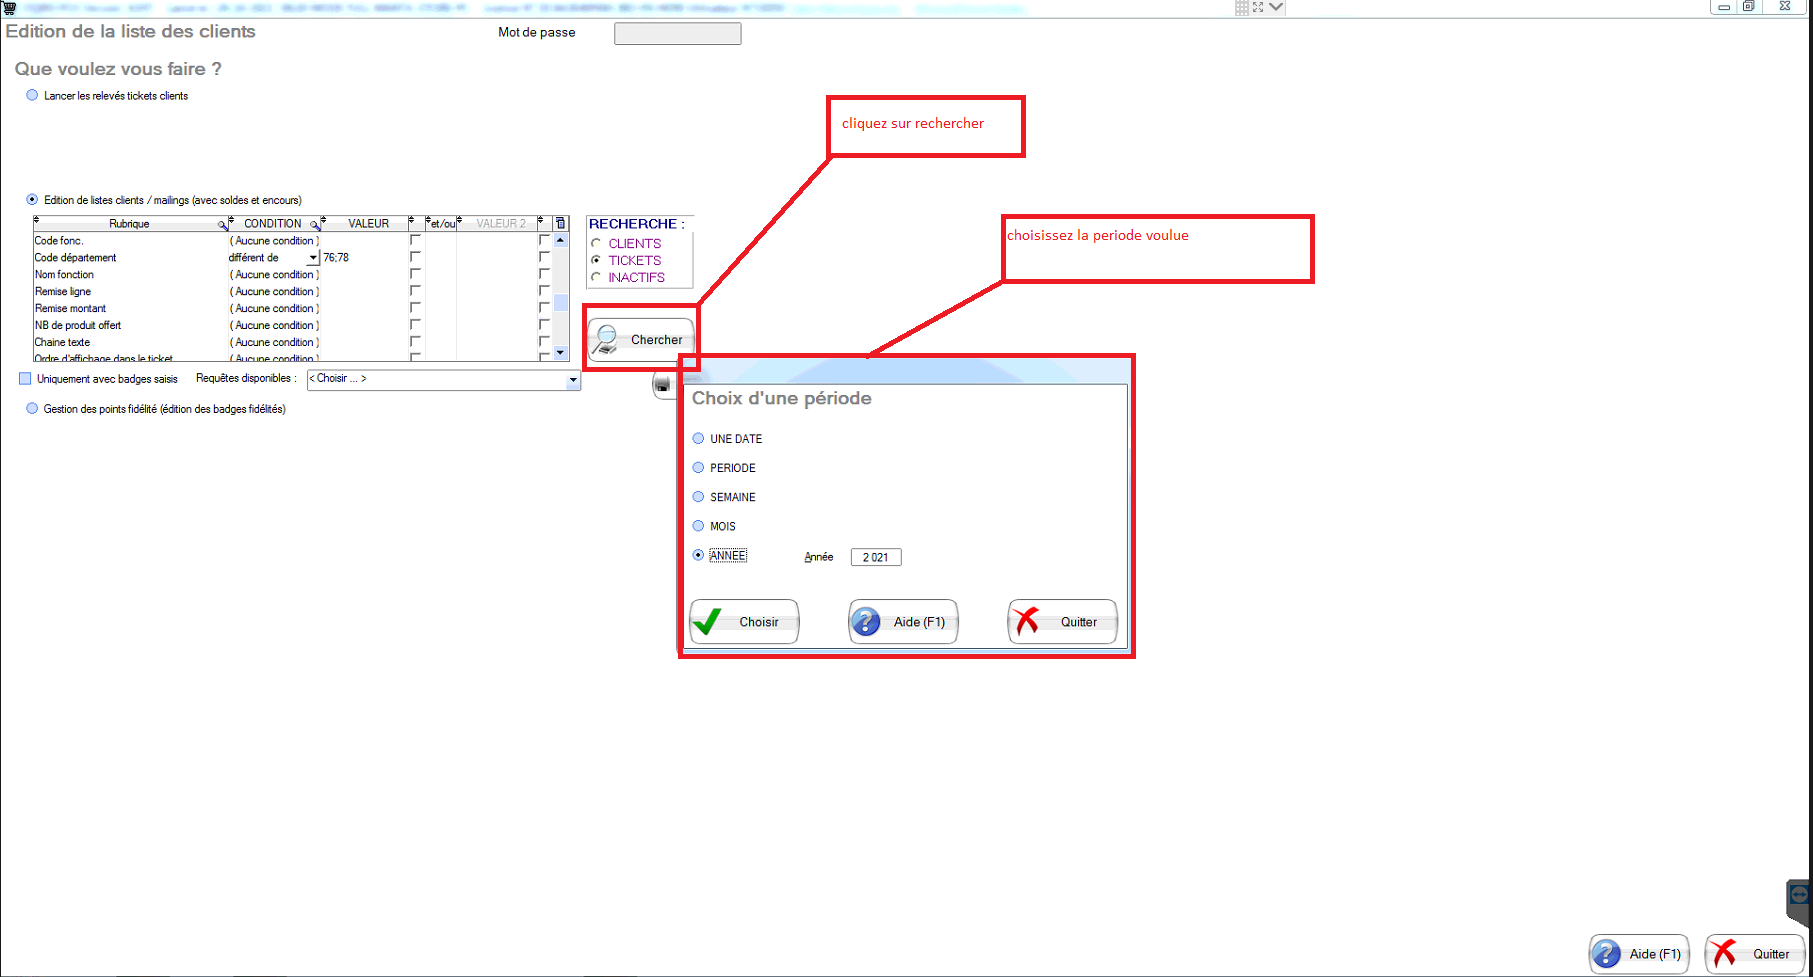Click the Chercher search button
This screenshot has width=1813, height=977.
click(640, 340)
